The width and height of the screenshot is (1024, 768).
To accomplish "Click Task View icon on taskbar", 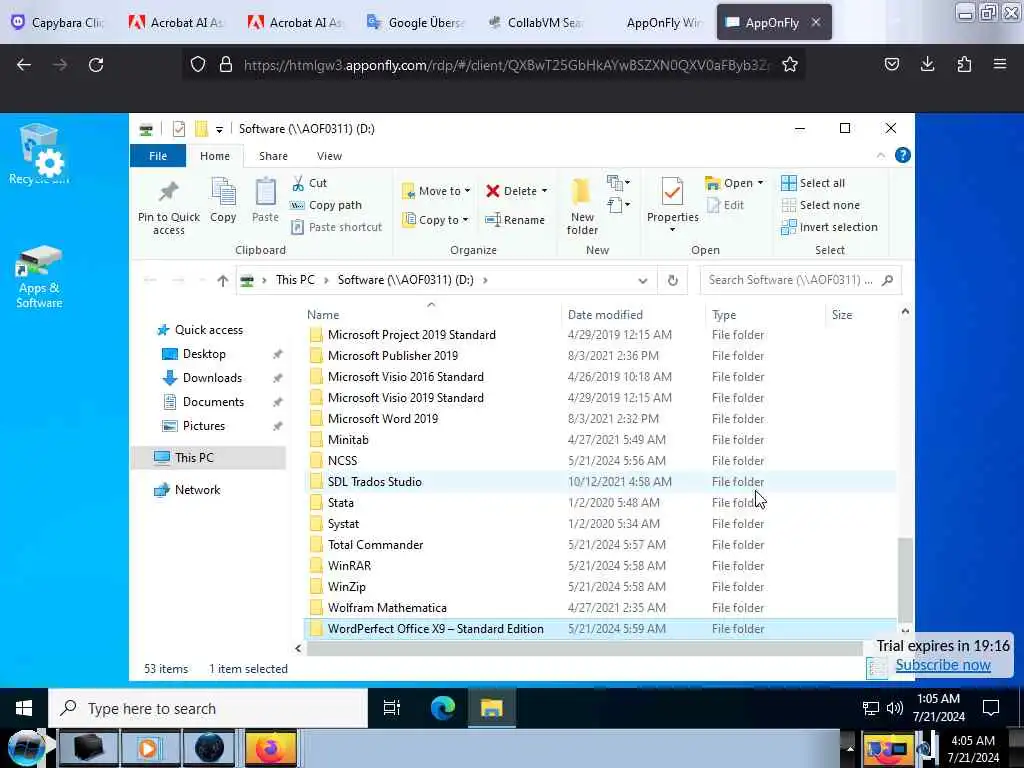I will pos(392,708).
